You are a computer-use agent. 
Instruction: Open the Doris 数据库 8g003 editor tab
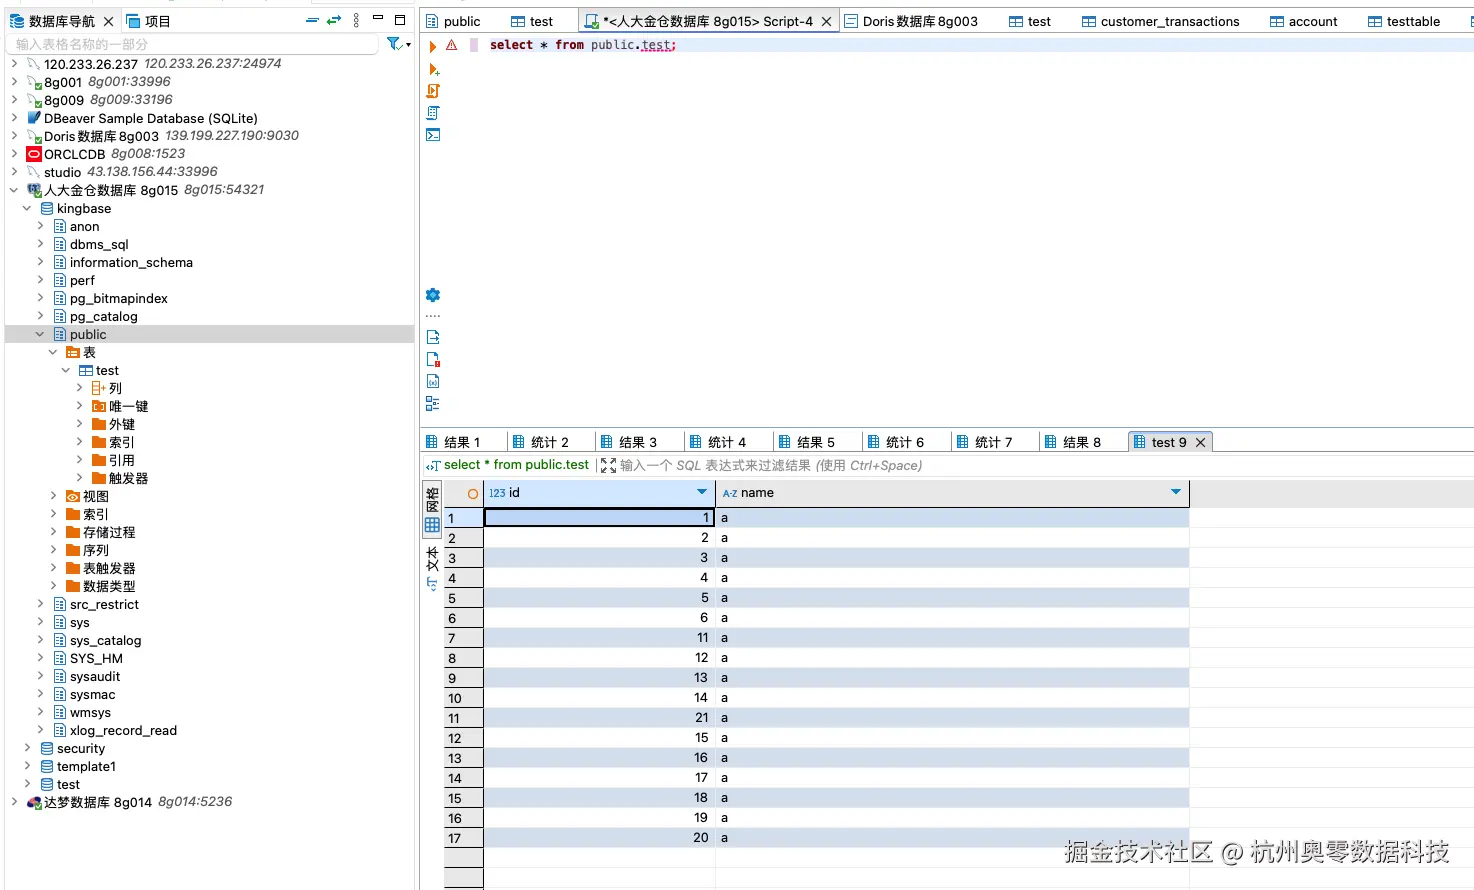tap(911, 21)
